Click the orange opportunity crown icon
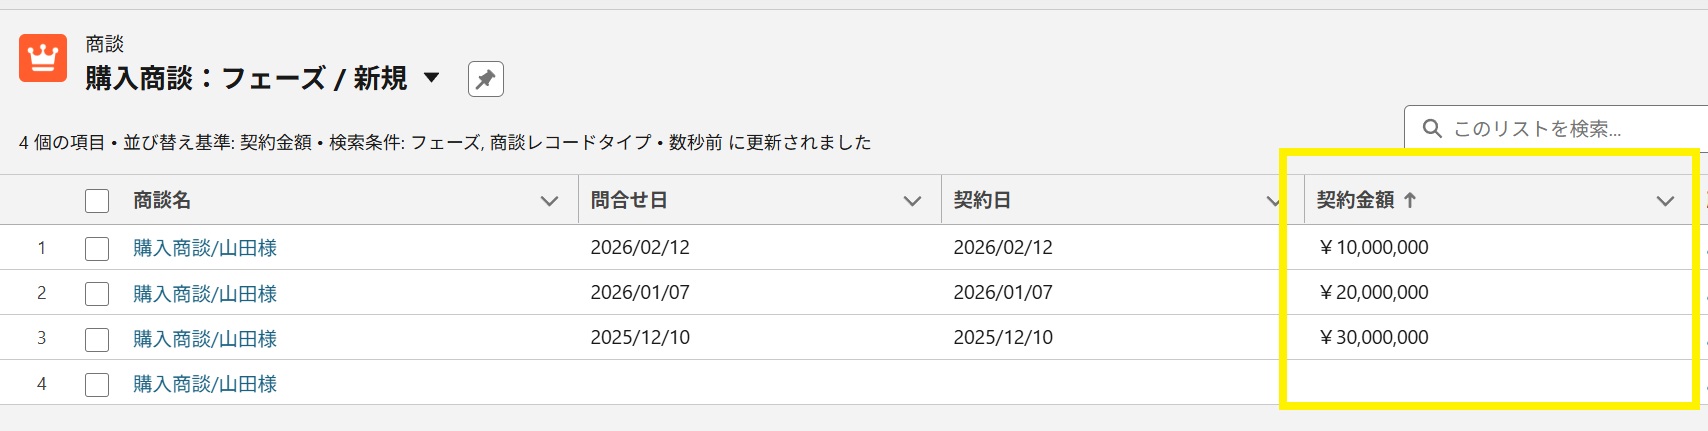The image size is (1708, 431). (43, 58)
